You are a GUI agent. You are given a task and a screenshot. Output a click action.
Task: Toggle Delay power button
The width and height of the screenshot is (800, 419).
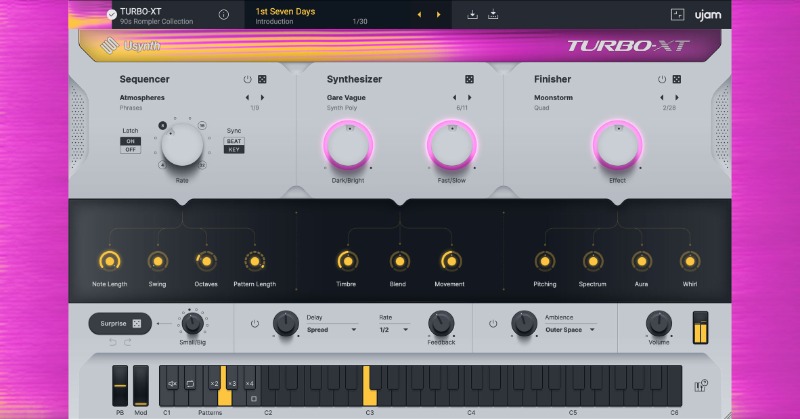click(x=255, y=324)
